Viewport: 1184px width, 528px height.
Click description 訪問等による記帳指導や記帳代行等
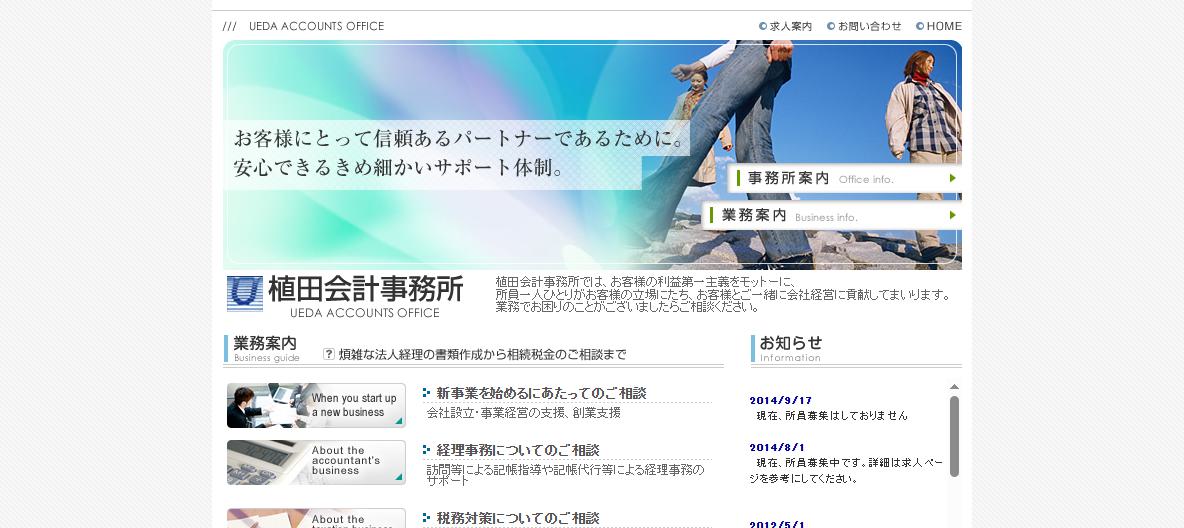[566, 475]
